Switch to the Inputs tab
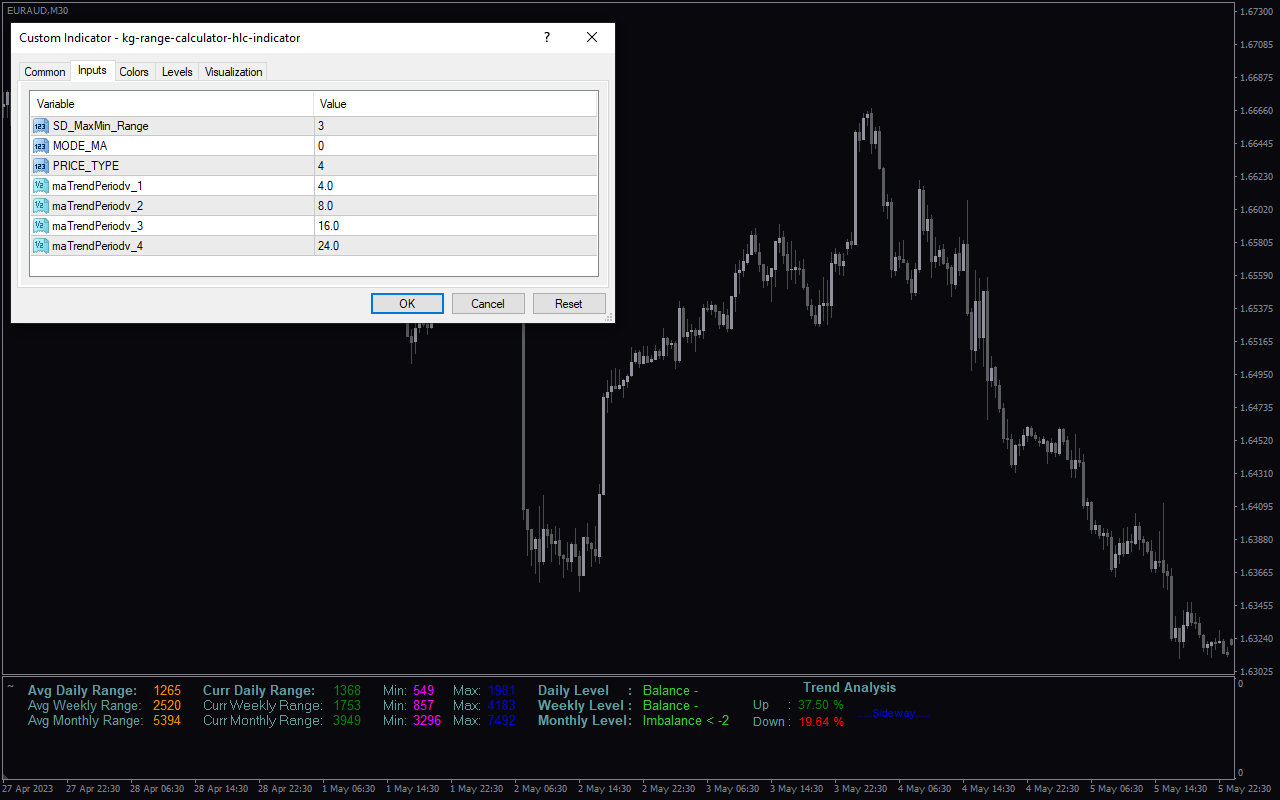 tap(92, 71)
